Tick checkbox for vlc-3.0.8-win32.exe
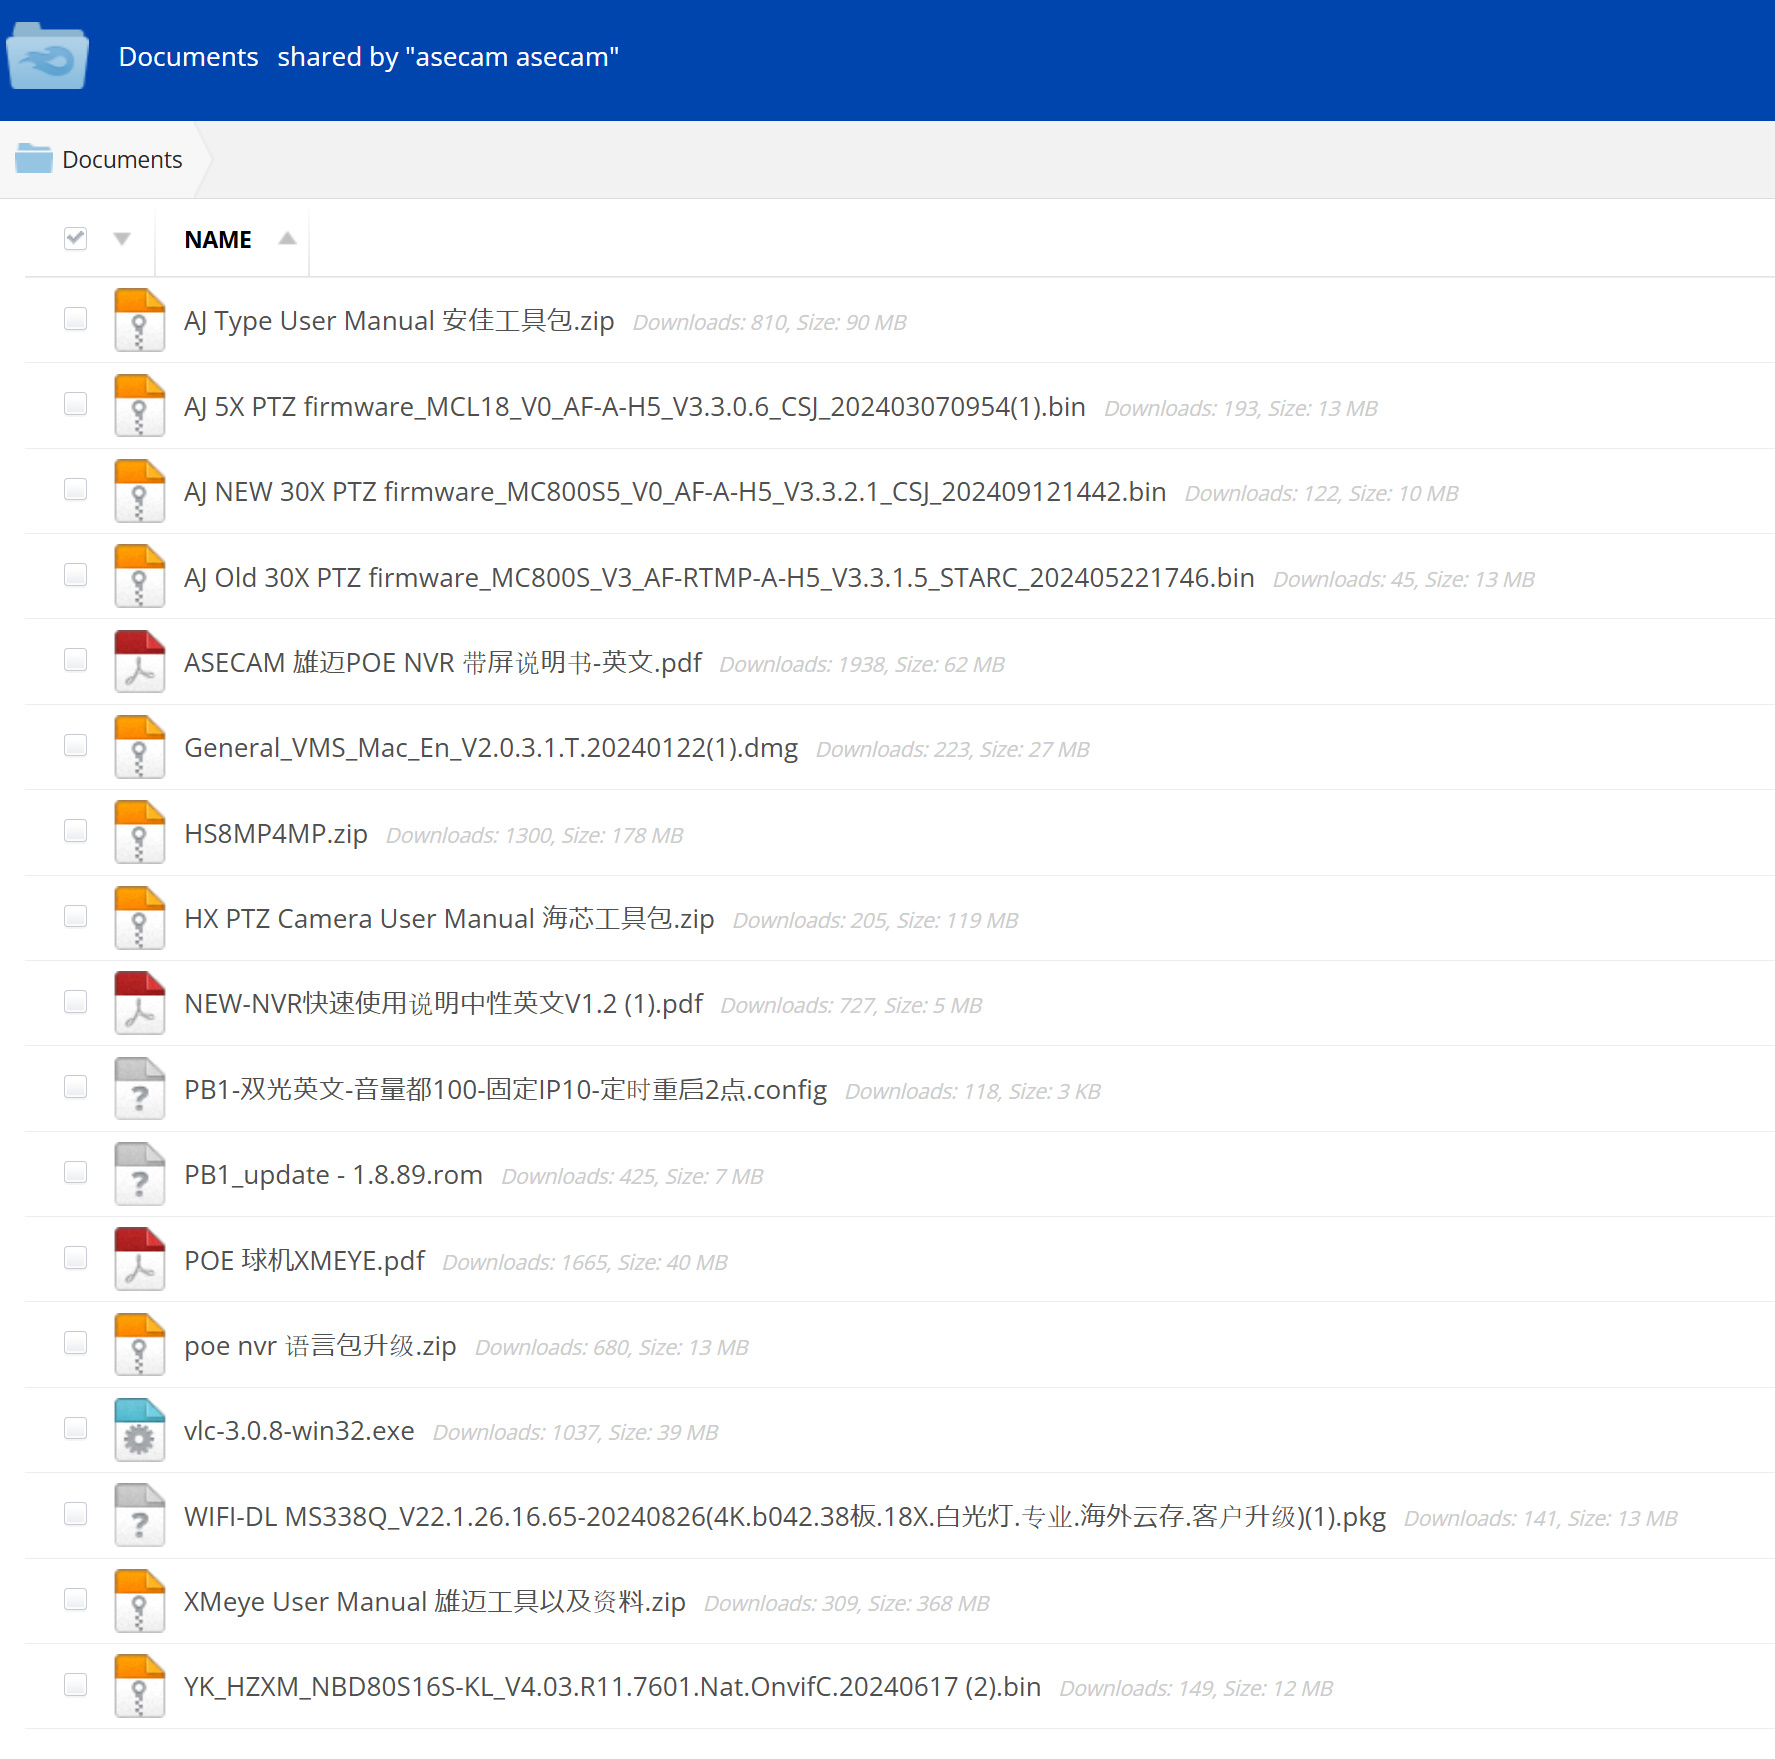This screenshot has height=1759, width=1775. 75,1428
